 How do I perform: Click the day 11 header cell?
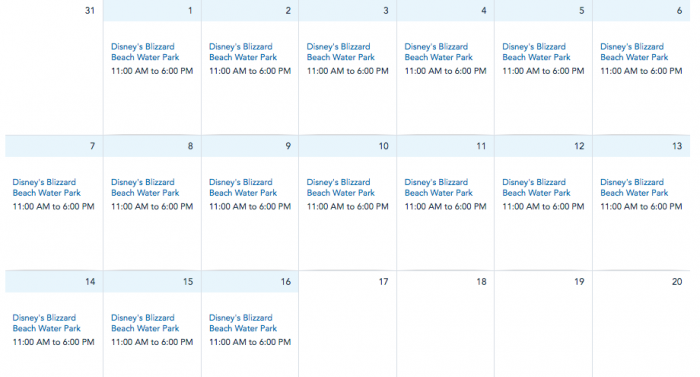click(x=446, y=146)
